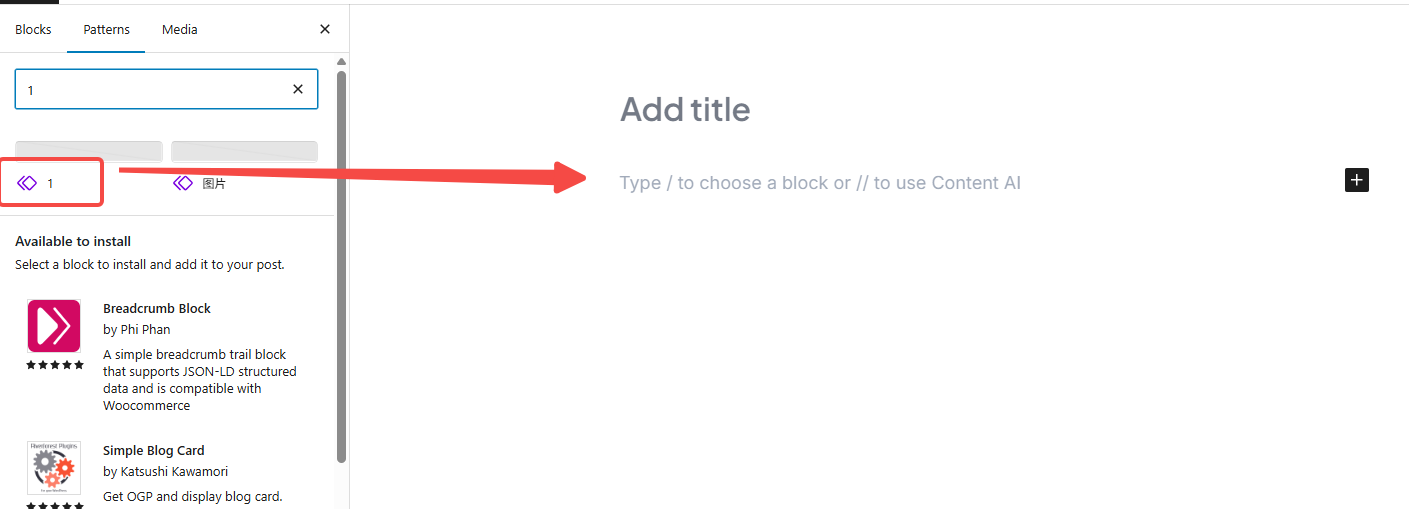Close the block inserter panel
The width and height of the screenshot is (1409, 509).
[x=324, y=30]
